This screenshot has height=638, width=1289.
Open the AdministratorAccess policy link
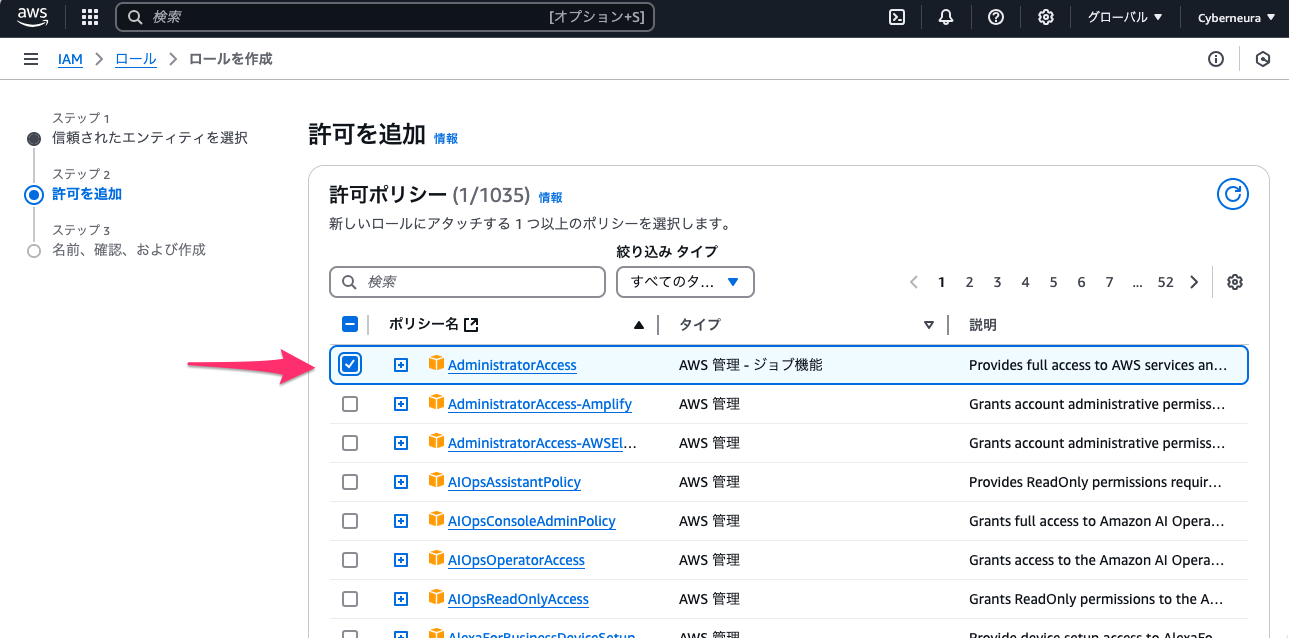(512, 365)
